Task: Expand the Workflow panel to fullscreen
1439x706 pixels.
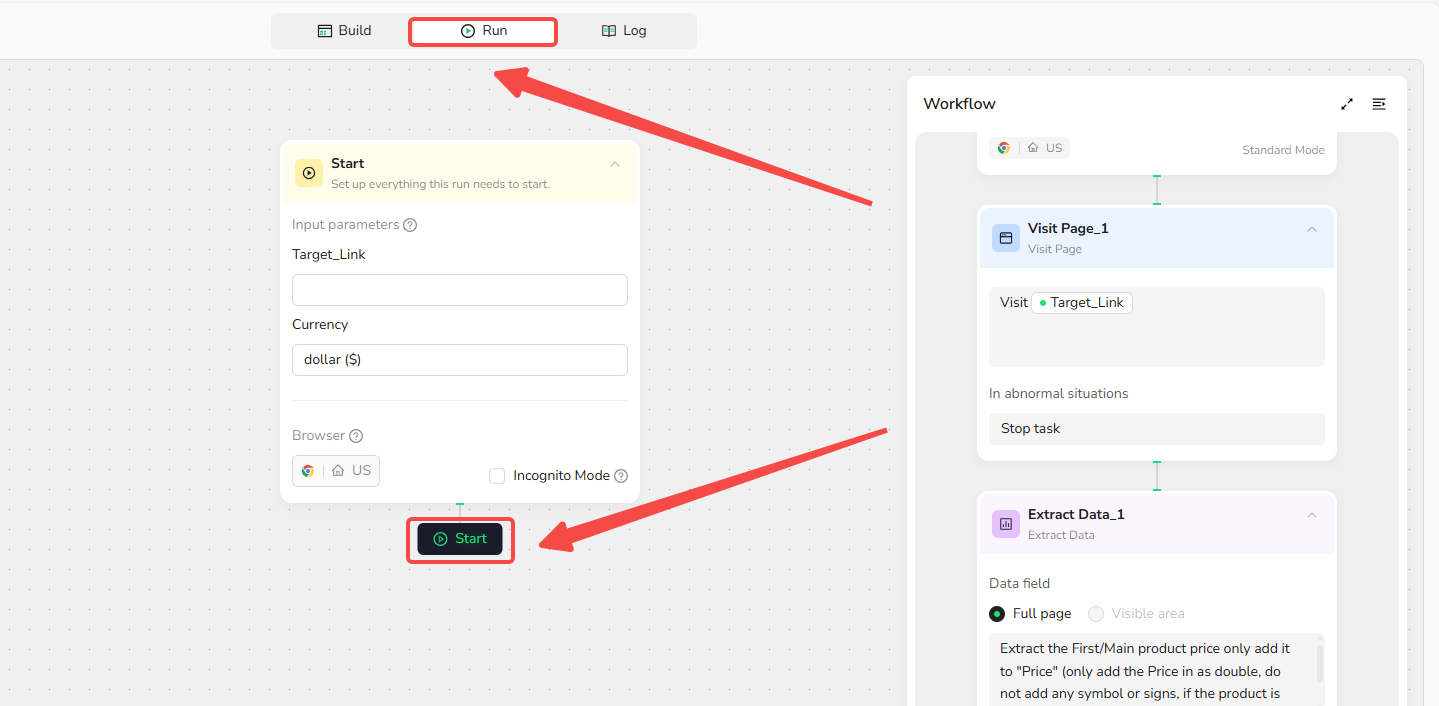Action: coord(1347,104)
